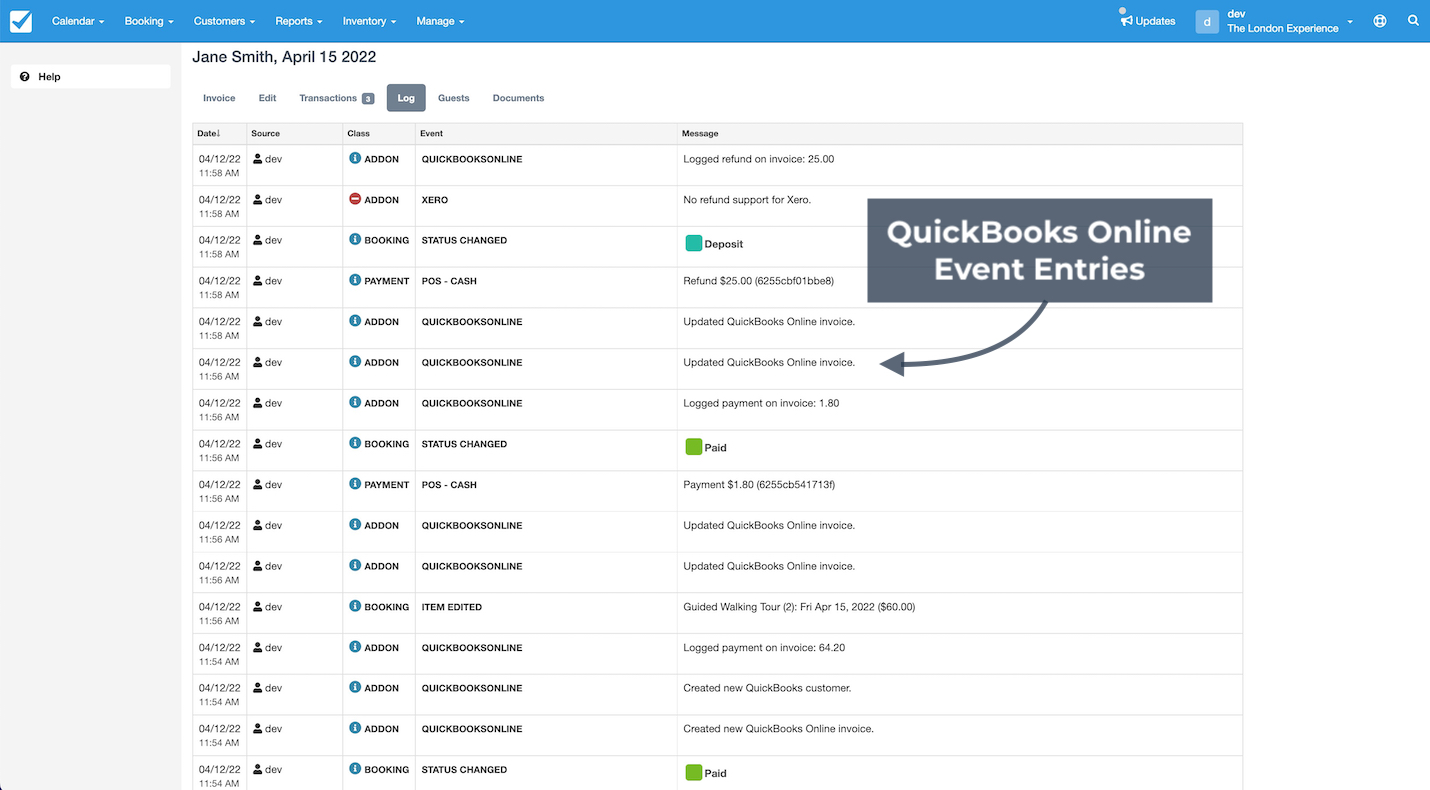The width and height of the screenshot is (1430, 790).
Task: Click 'Logged refund on invoice: 25.00' message
Action: click(759, 159)
